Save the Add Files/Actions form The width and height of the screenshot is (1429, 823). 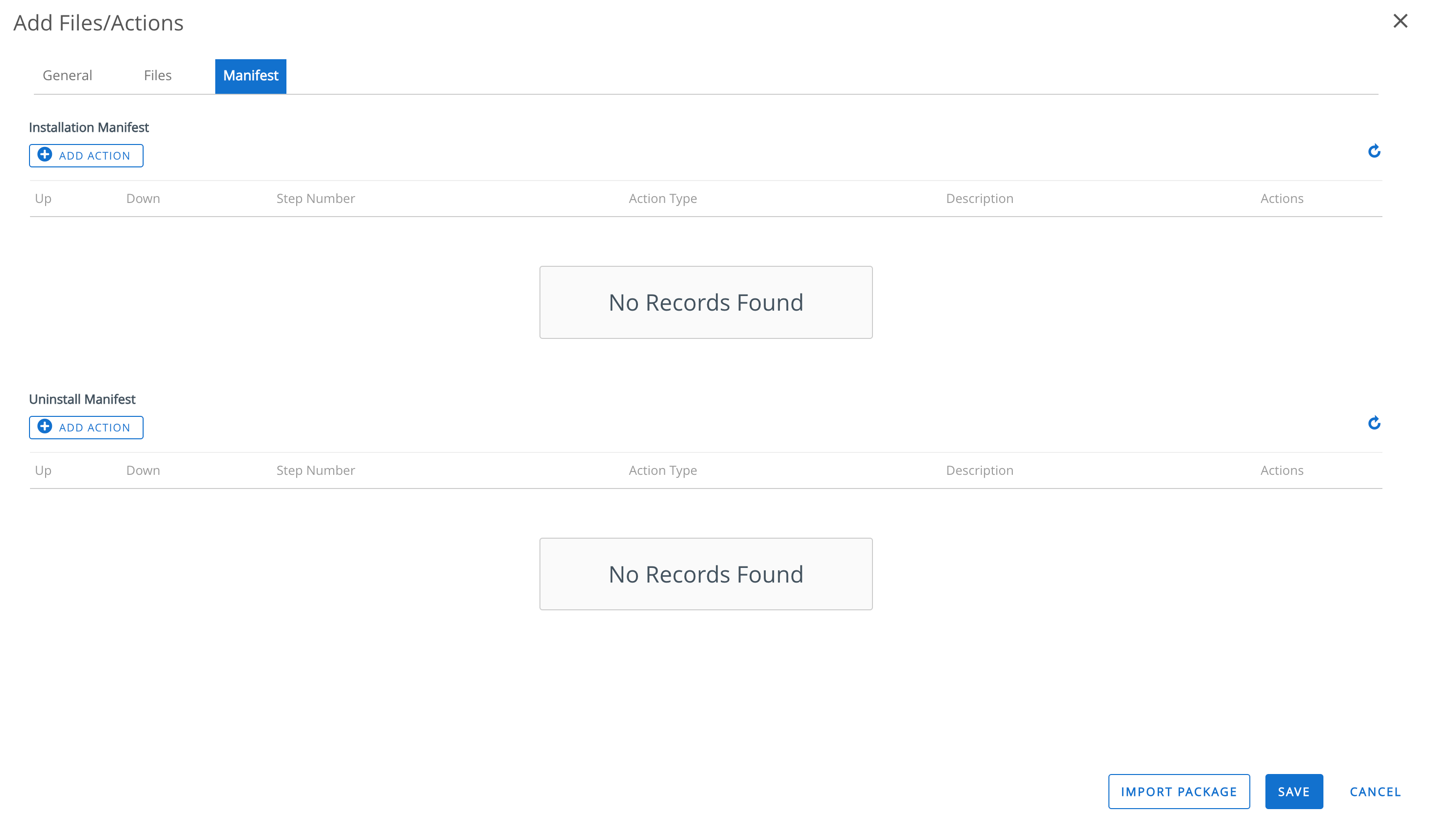click(1294, 791)
